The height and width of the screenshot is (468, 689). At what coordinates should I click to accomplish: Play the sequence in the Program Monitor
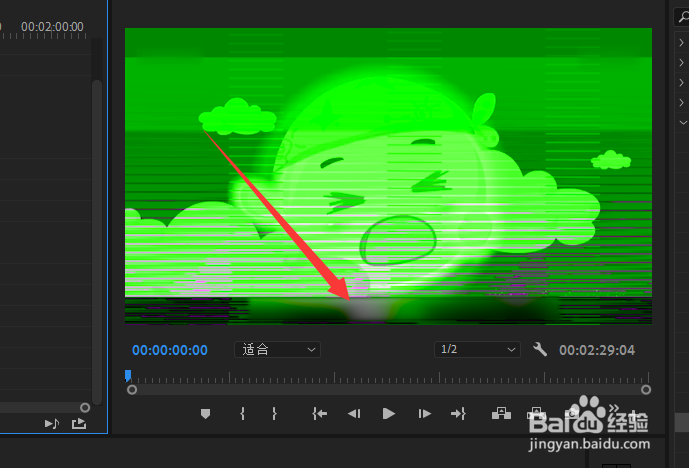(388, 414)
